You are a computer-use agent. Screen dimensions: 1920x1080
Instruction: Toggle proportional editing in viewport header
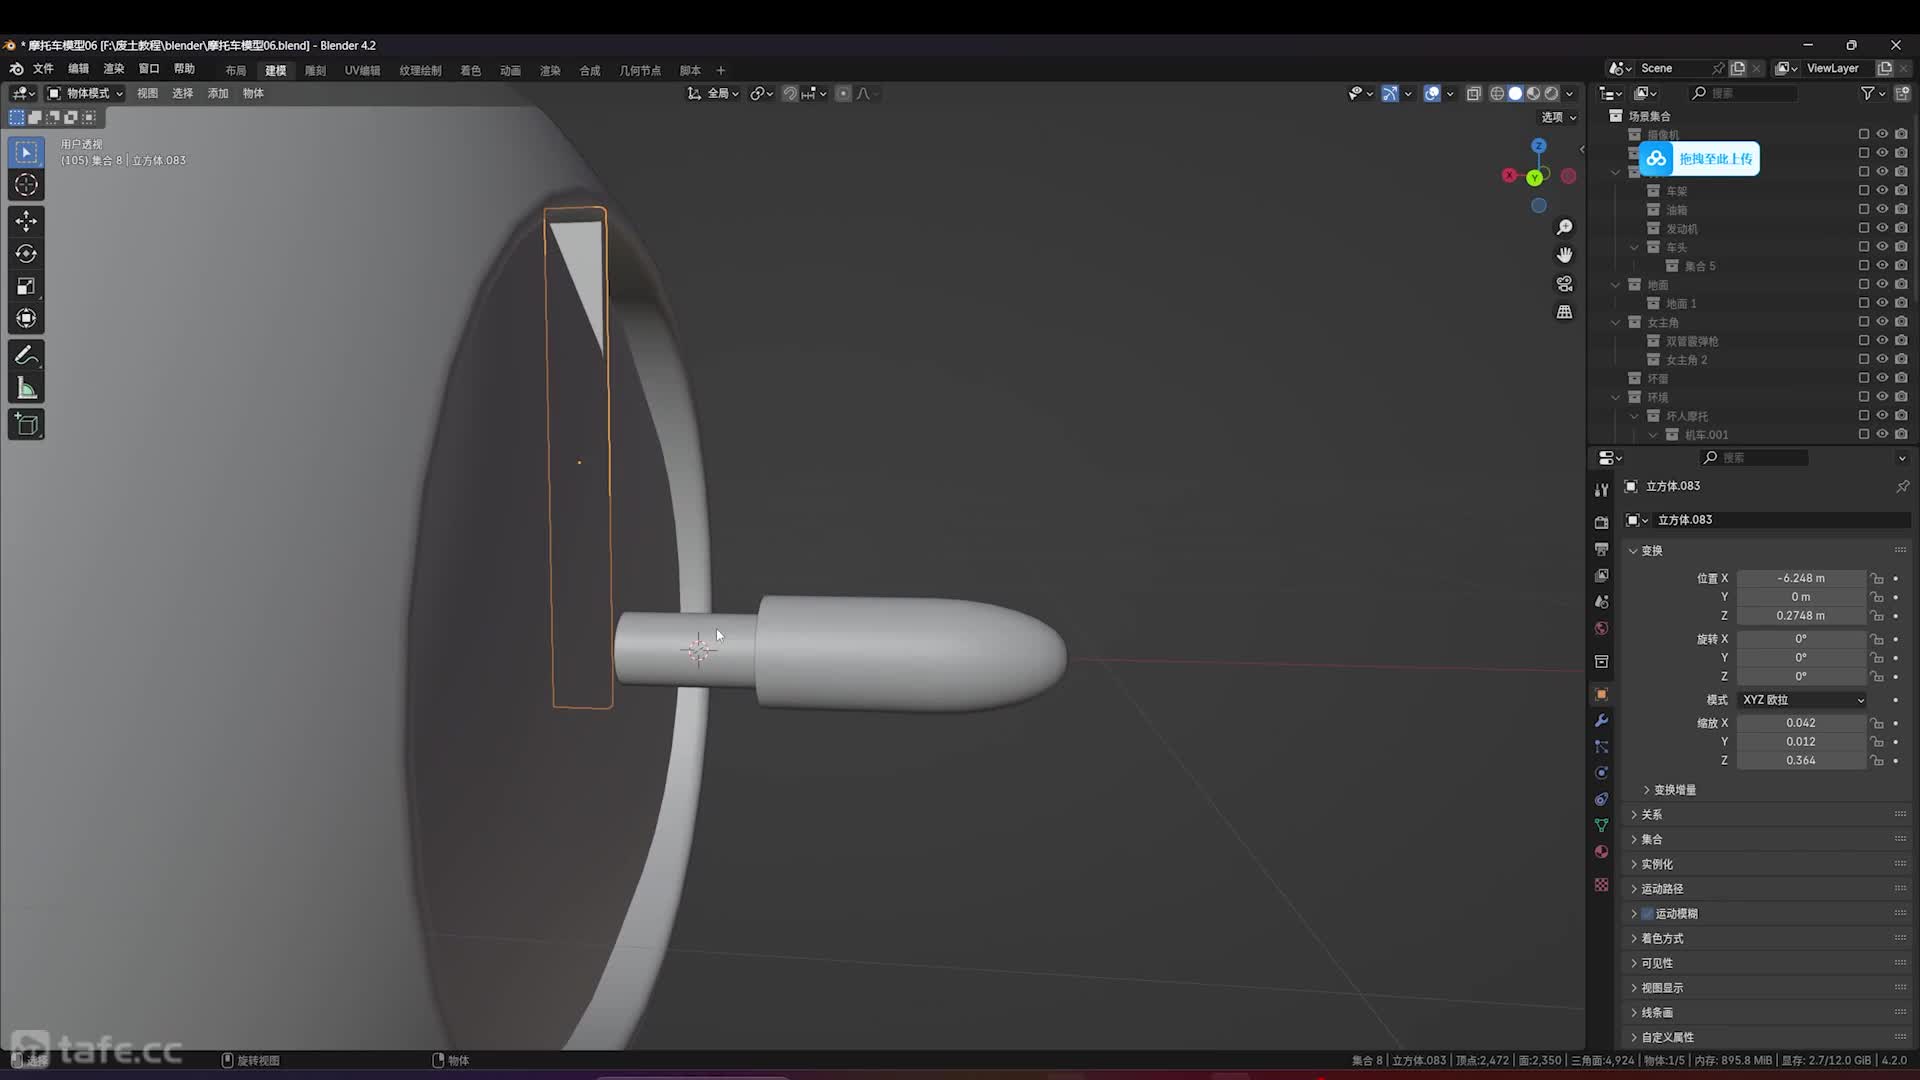coord(843,93)
